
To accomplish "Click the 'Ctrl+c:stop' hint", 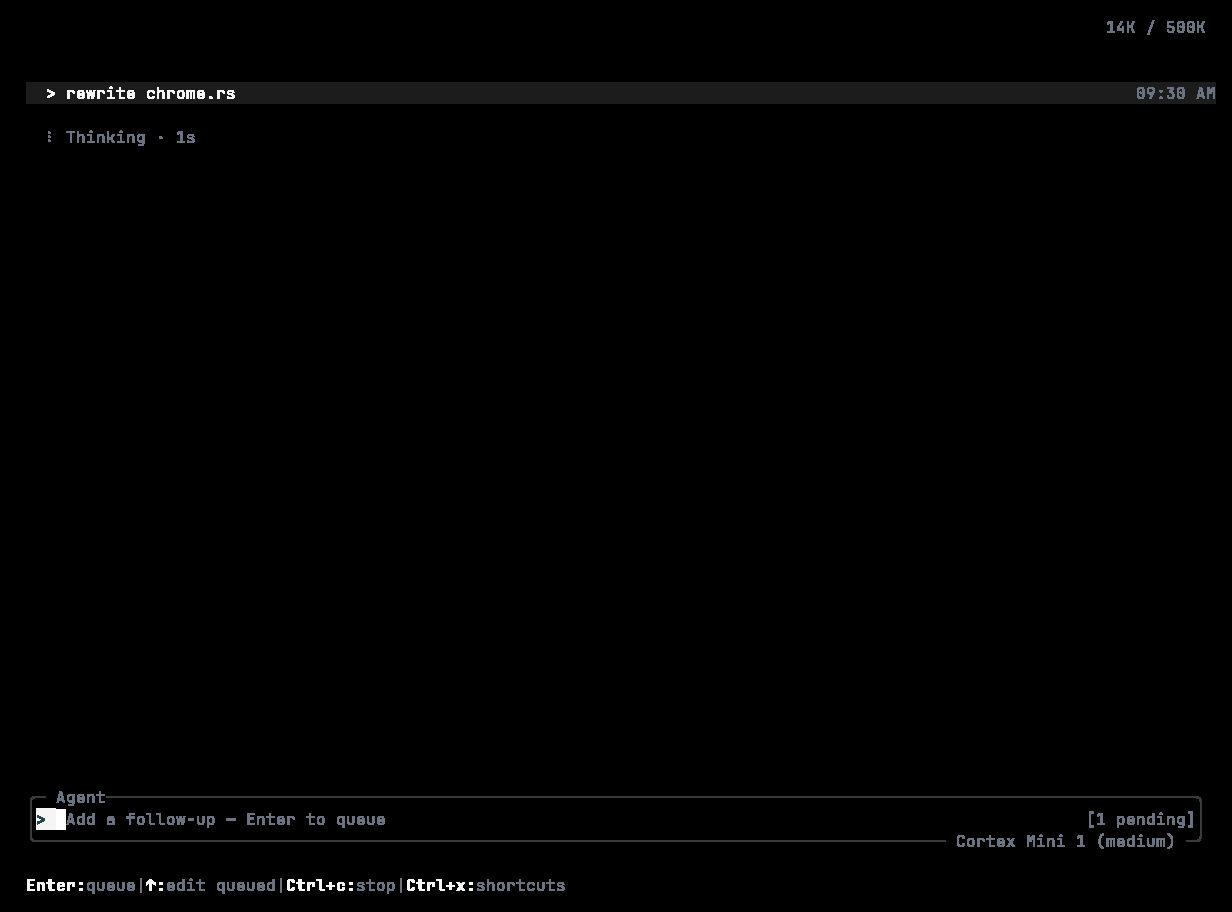I will tap(341, 885).
